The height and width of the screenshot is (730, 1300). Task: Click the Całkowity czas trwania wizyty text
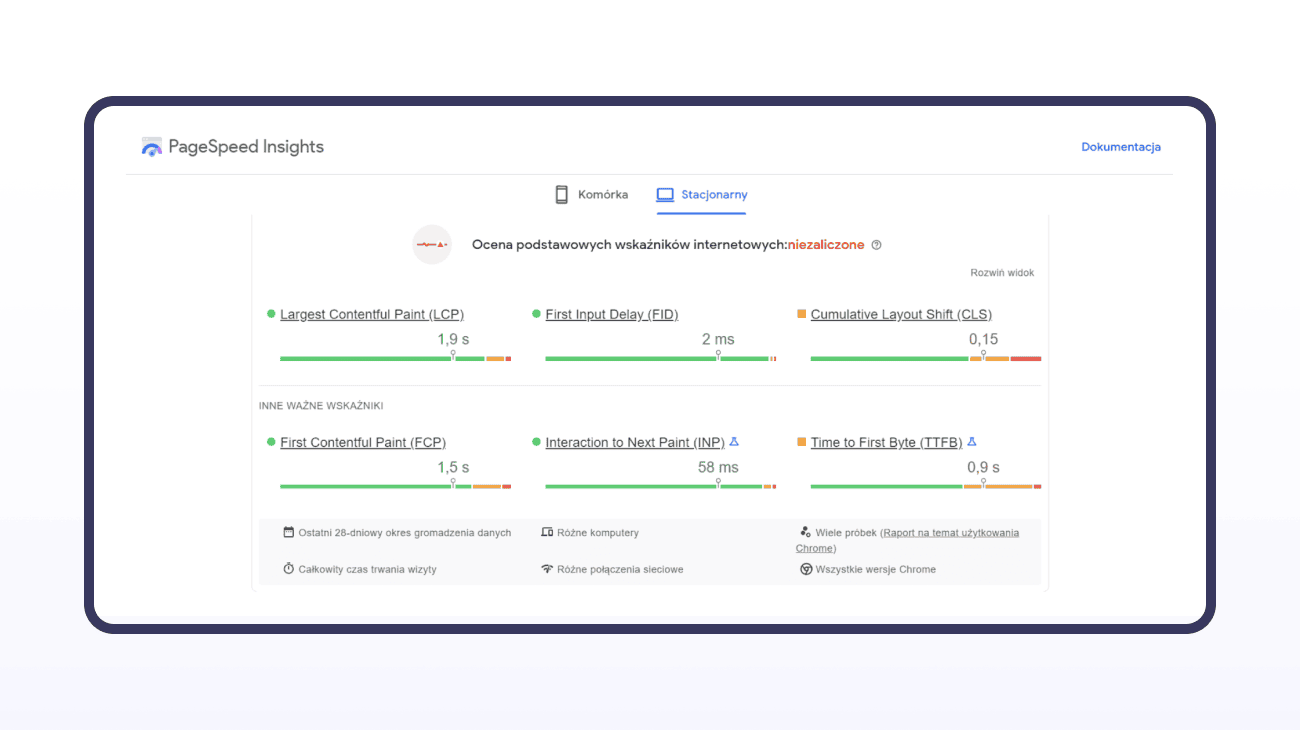pyautogui.click(x=367, y=569)
